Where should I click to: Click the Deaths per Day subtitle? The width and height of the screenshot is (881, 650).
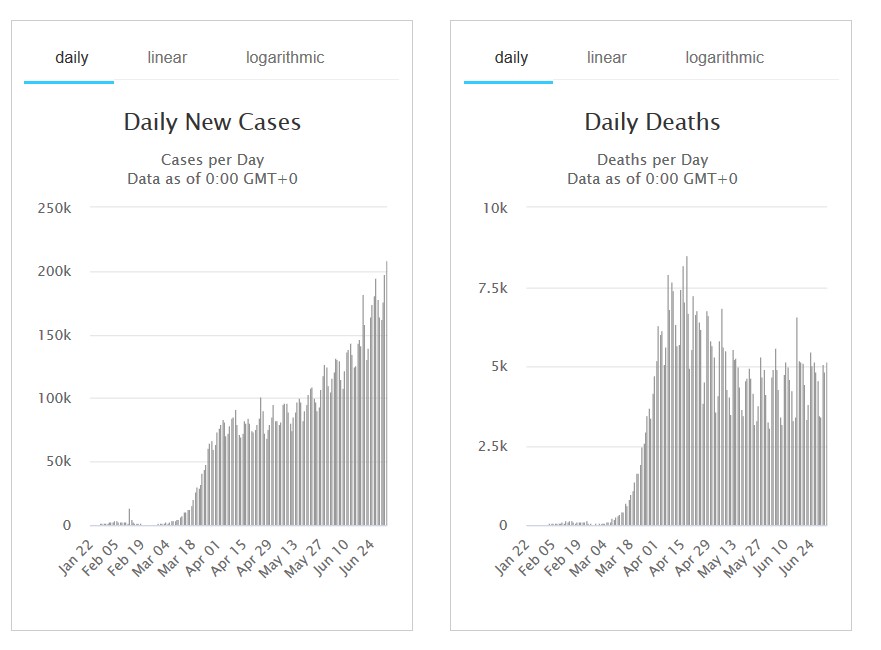click(x=652, y=160)
